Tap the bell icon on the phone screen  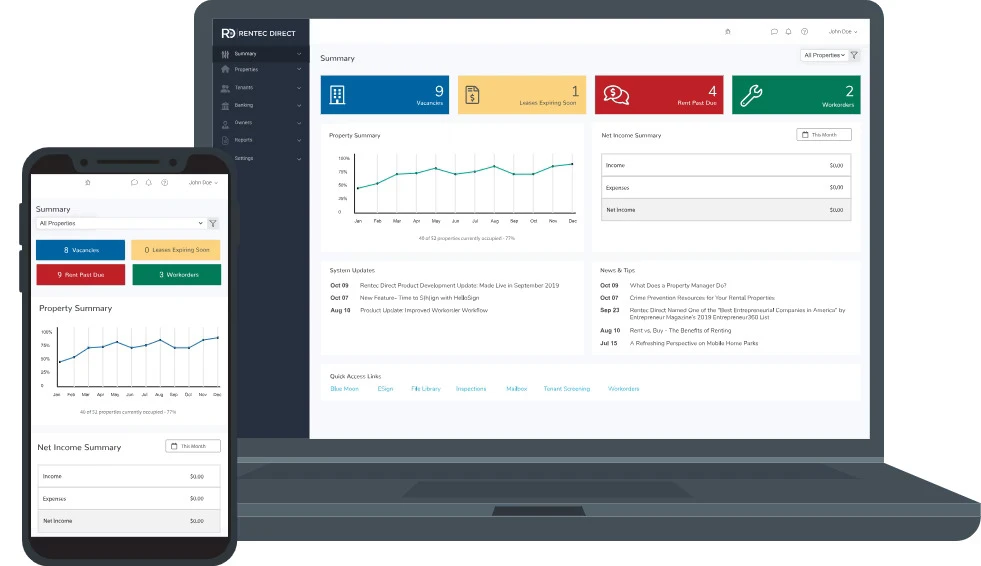[x=149, y=183]
